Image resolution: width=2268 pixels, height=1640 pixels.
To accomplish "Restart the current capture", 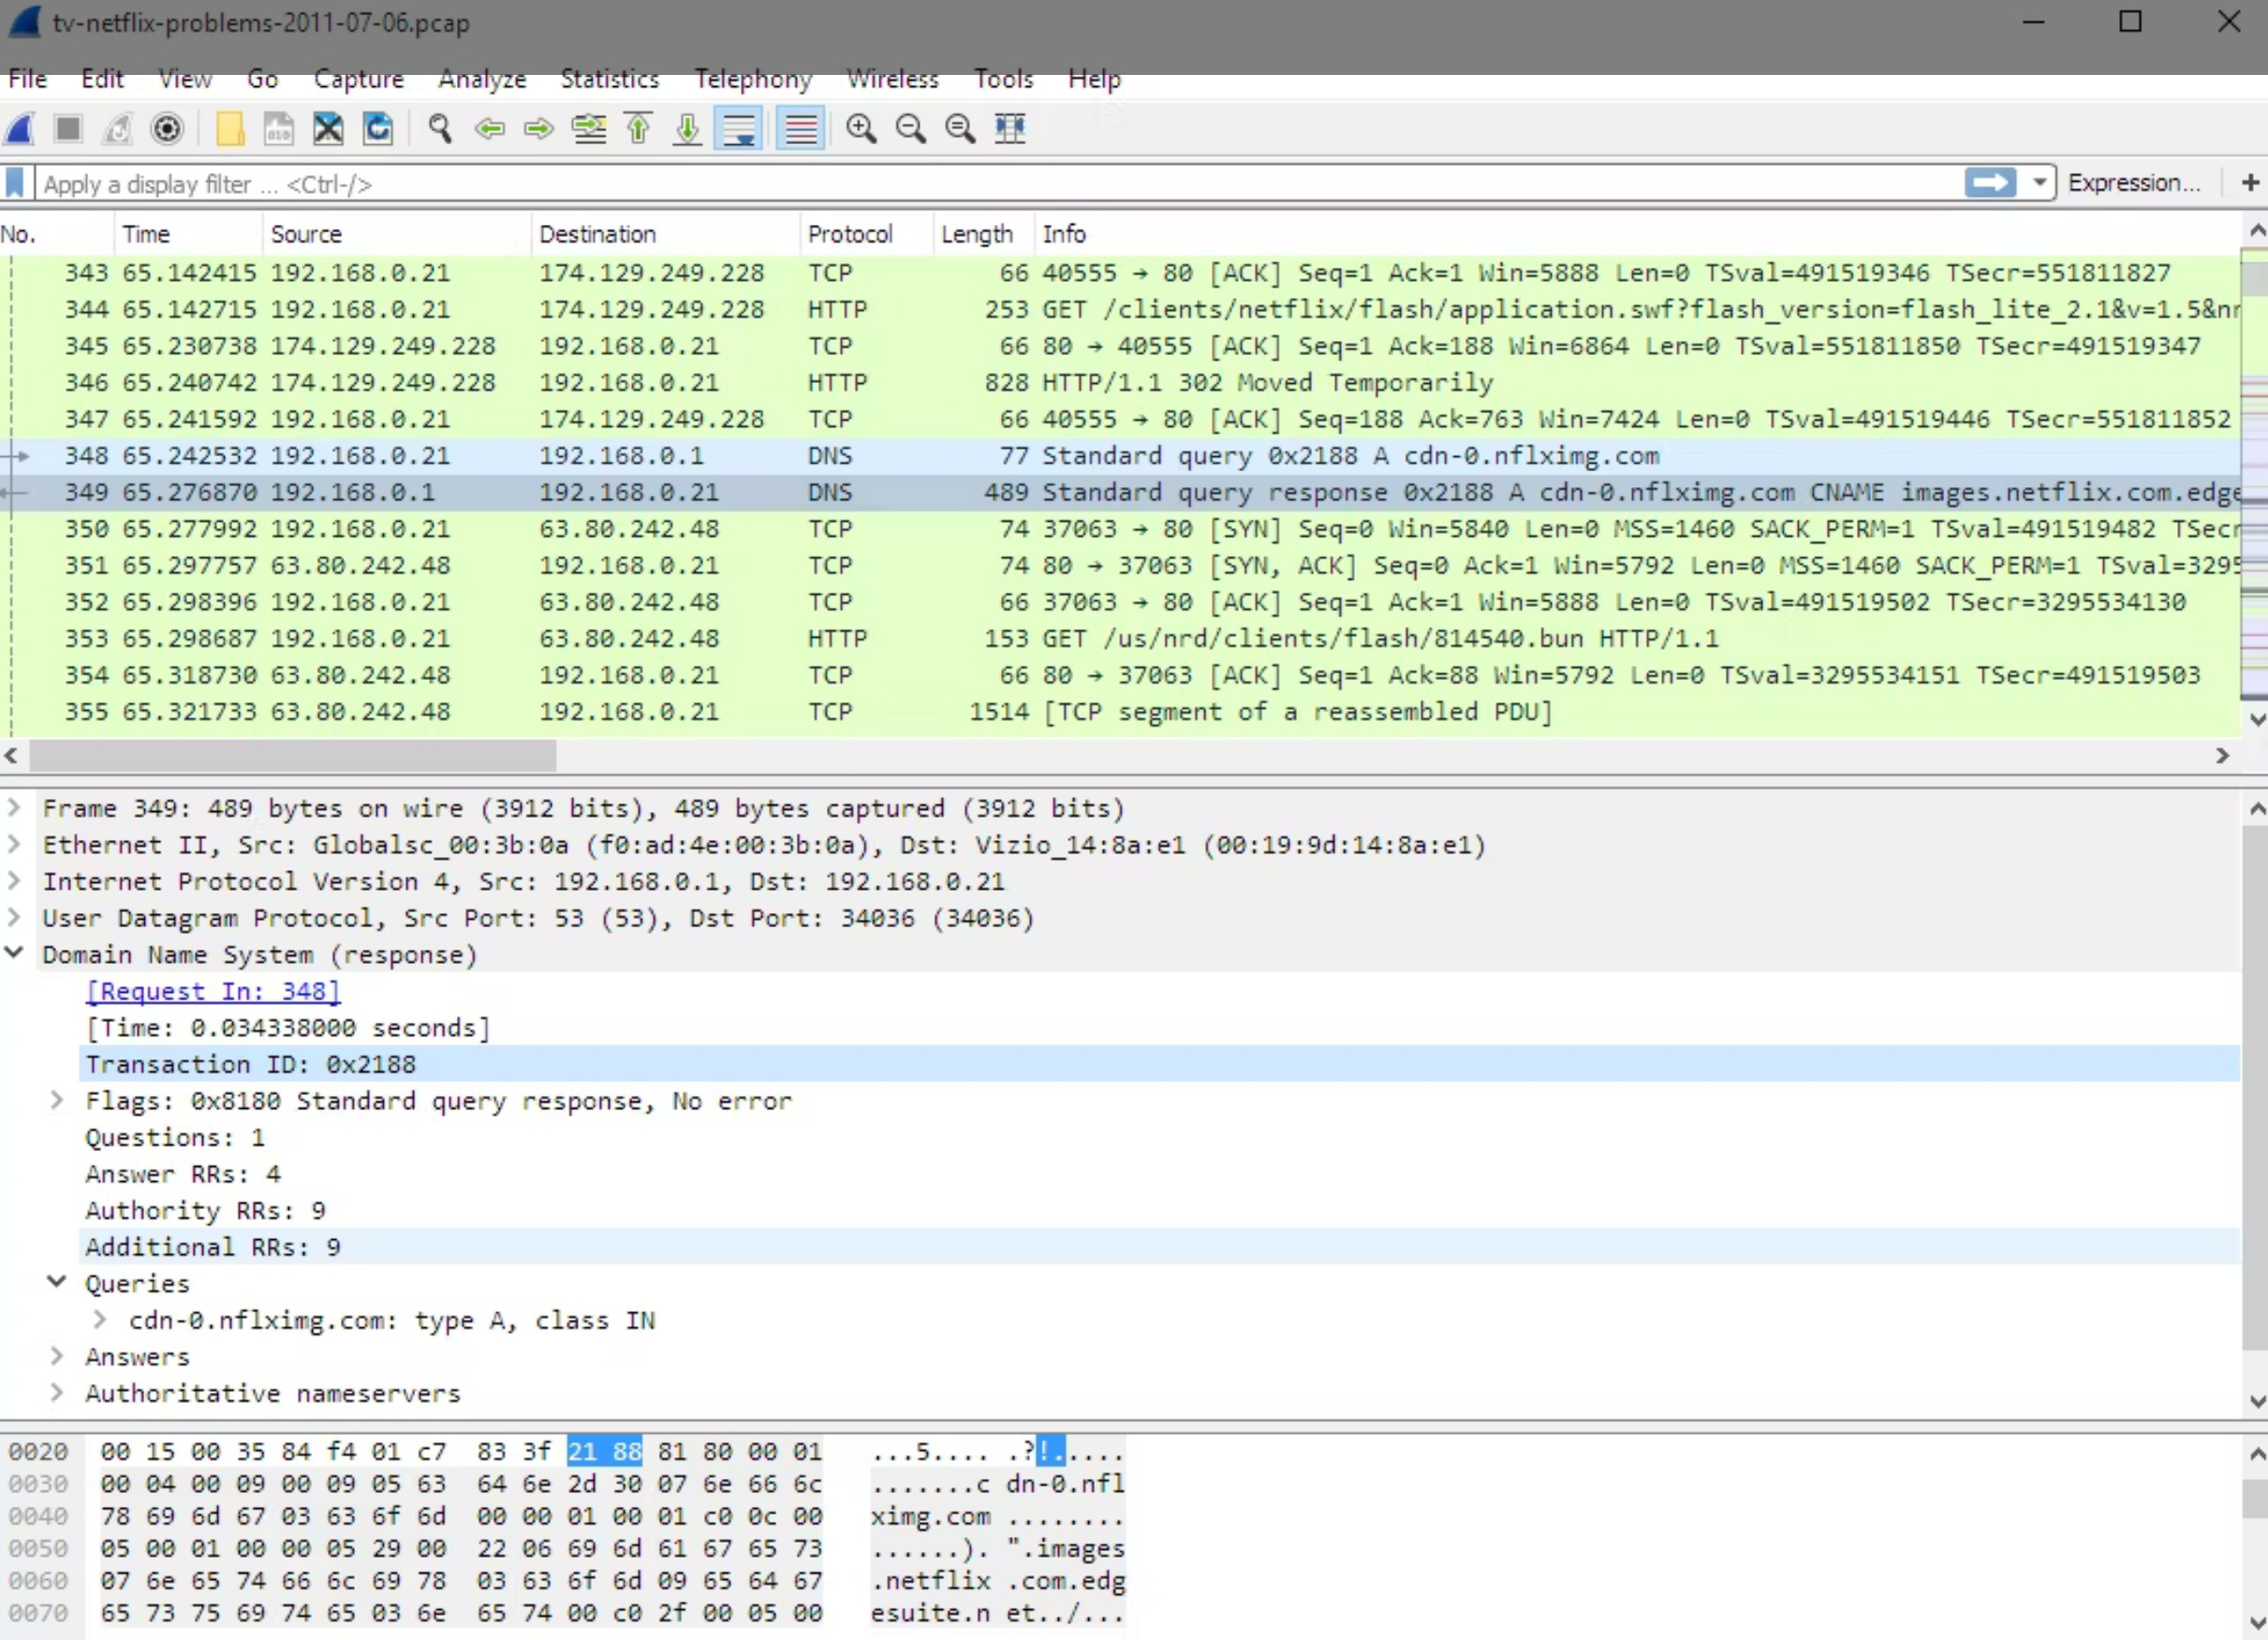I will 118,129.
